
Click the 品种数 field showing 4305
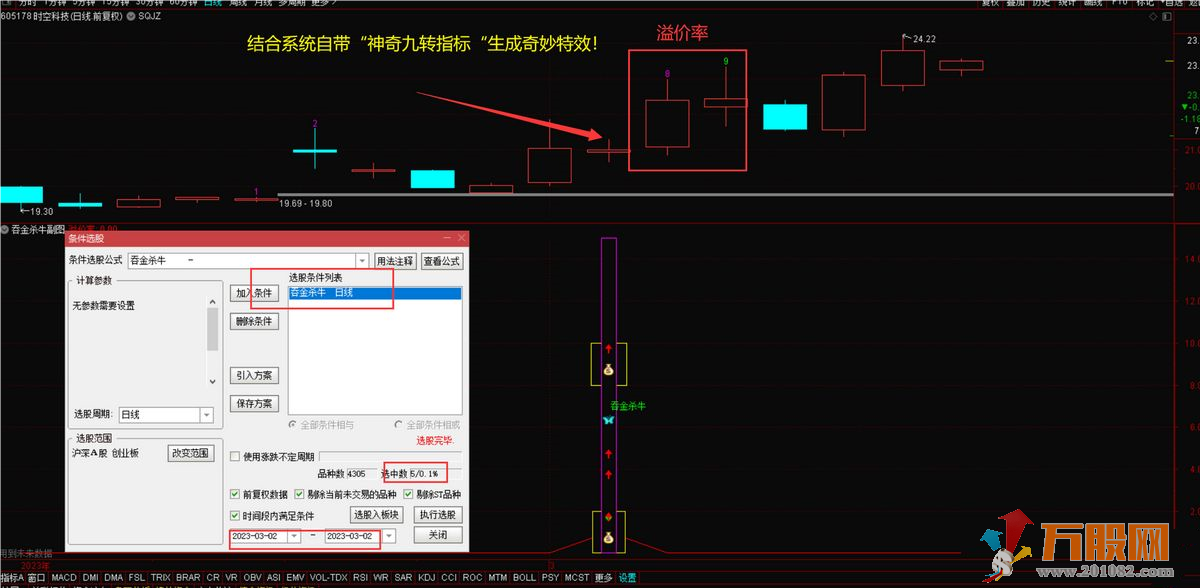tap(363, 473)
